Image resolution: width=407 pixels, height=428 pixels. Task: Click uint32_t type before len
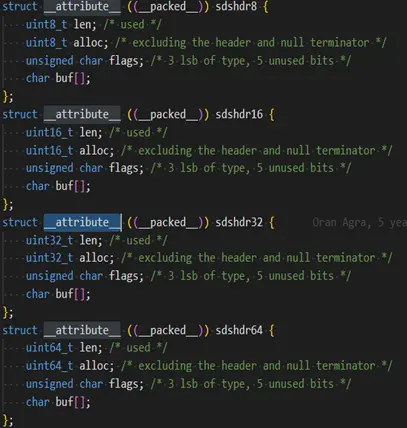point(49,240)
